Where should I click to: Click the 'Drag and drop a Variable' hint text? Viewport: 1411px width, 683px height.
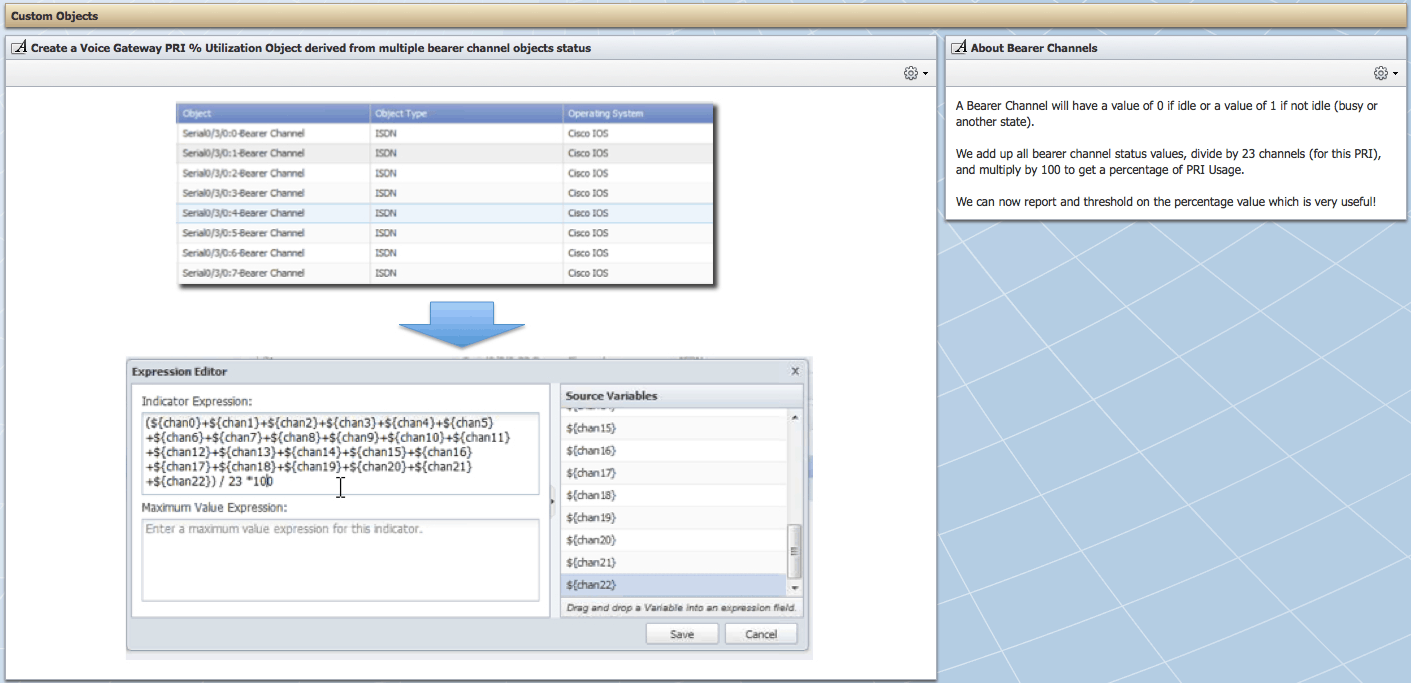pyautogui.click(x=683, y=608)
